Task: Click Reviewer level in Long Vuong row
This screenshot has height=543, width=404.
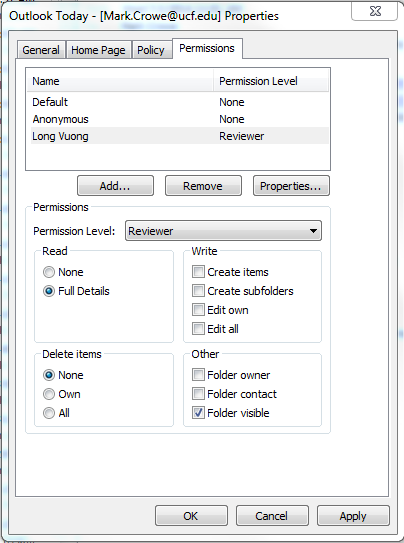Action: click(x=242, y=136)
